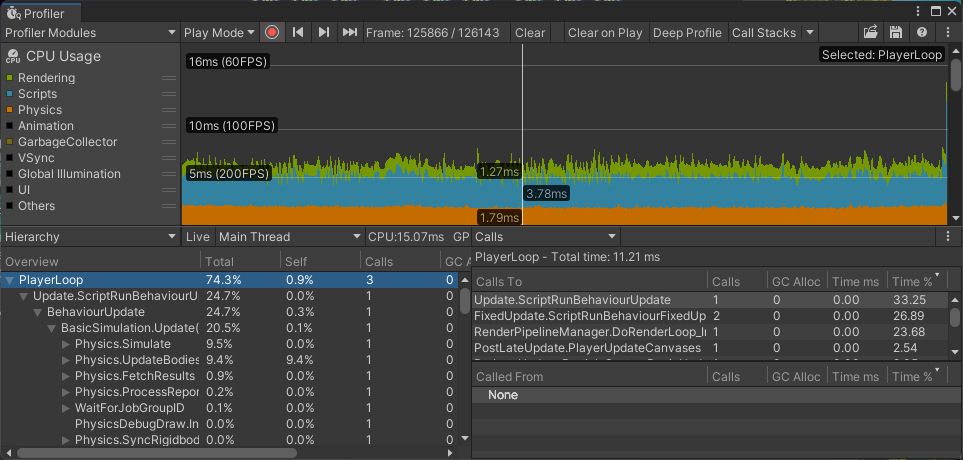Screen dimensions: 963x460
Task: Select RenderPipelineManager.DoRenderLoop row
Action: (711, 332)
